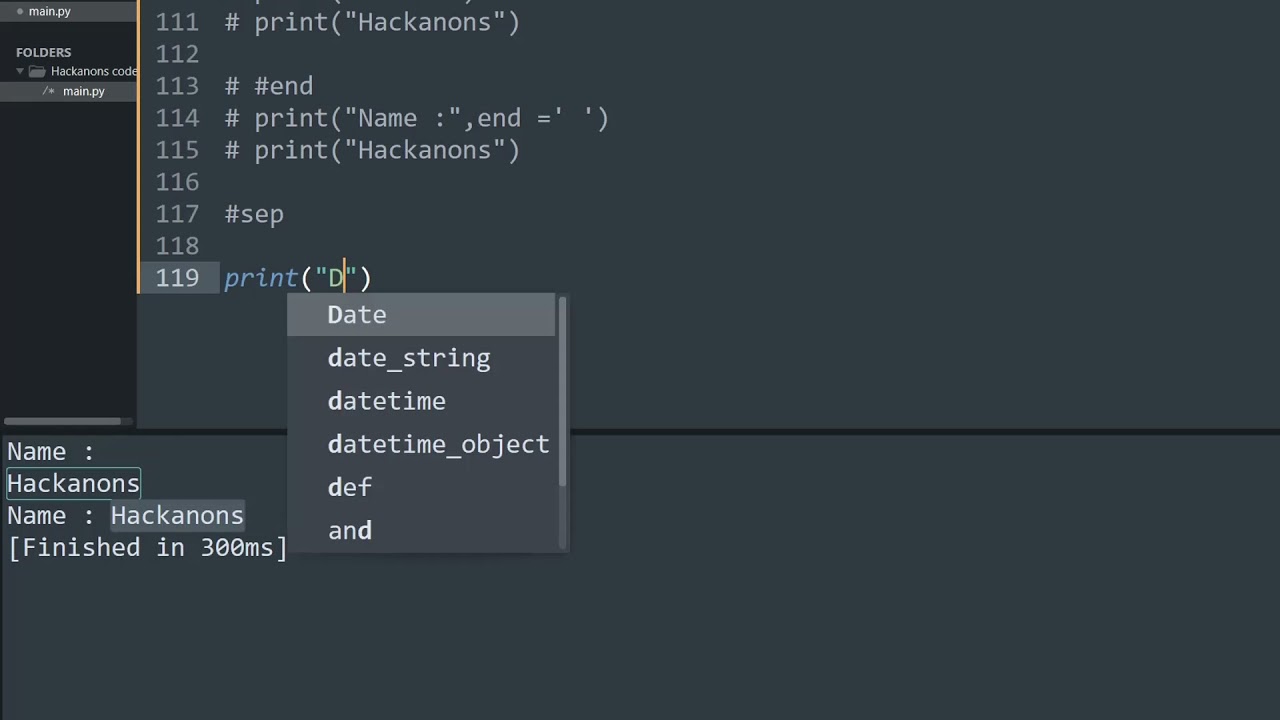Select main.py under Hackanons code folder

point(83,91)
